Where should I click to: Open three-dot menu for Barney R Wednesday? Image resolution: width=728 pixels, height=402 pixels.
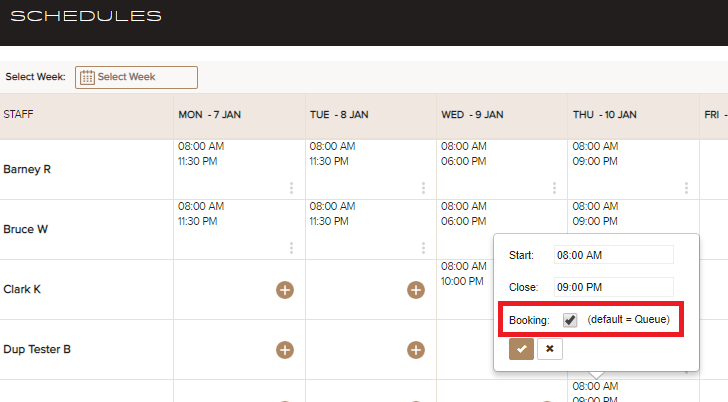pyautogui.click(x=554, y=188)
